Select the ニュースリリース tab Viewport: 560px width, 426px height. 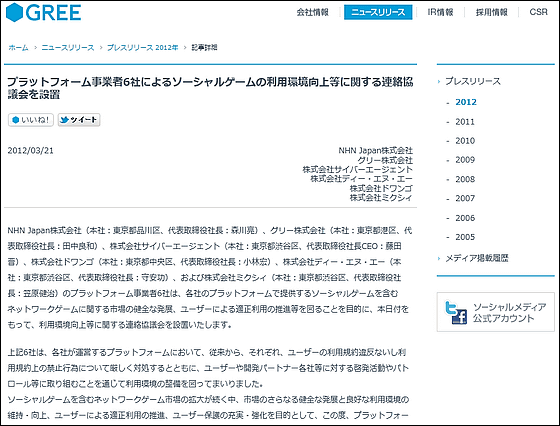(378, 12)
